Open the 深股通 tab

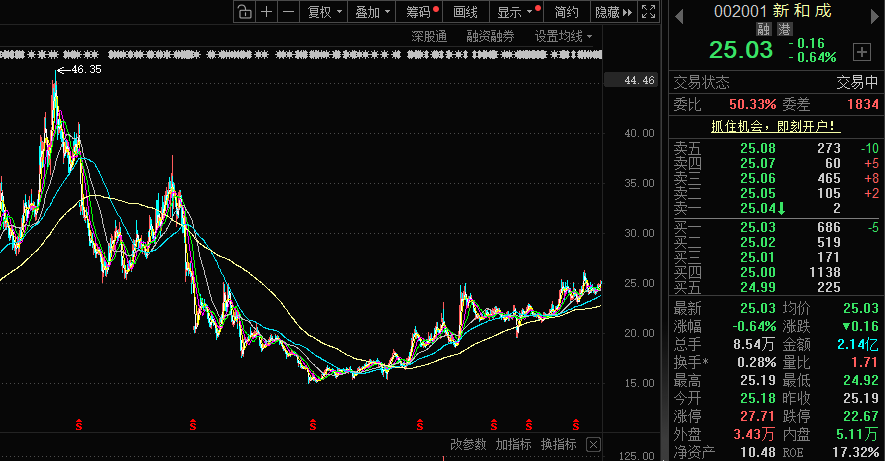point(429,36)
